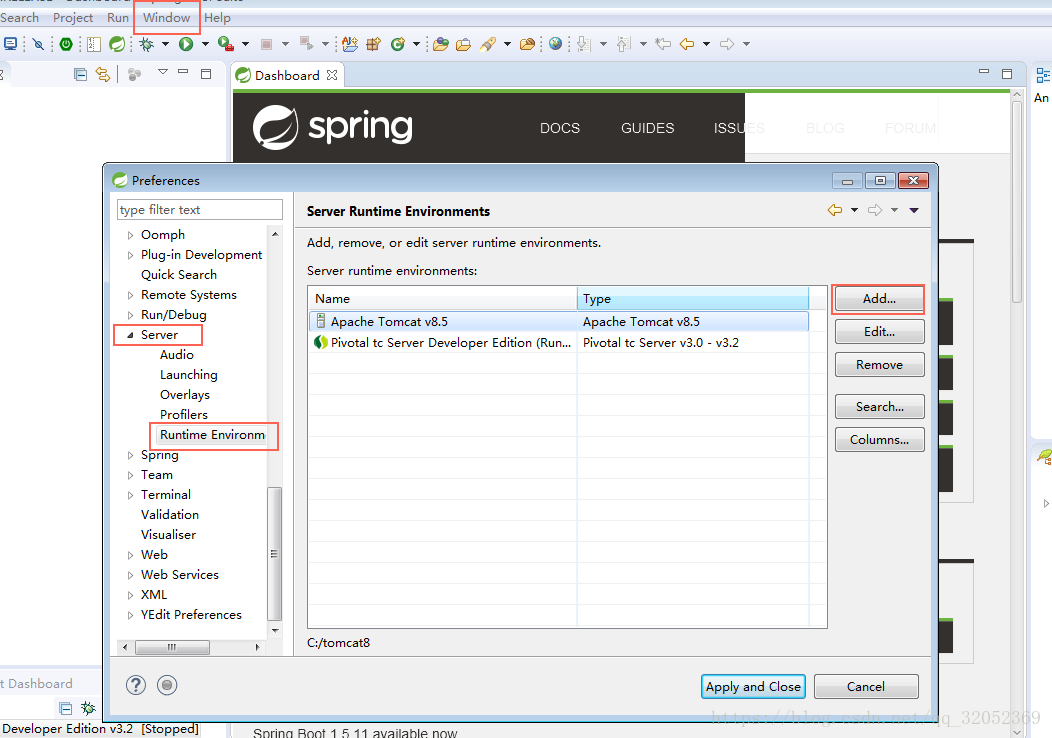
Task: Open the Run menu
Action: (117, 17)
